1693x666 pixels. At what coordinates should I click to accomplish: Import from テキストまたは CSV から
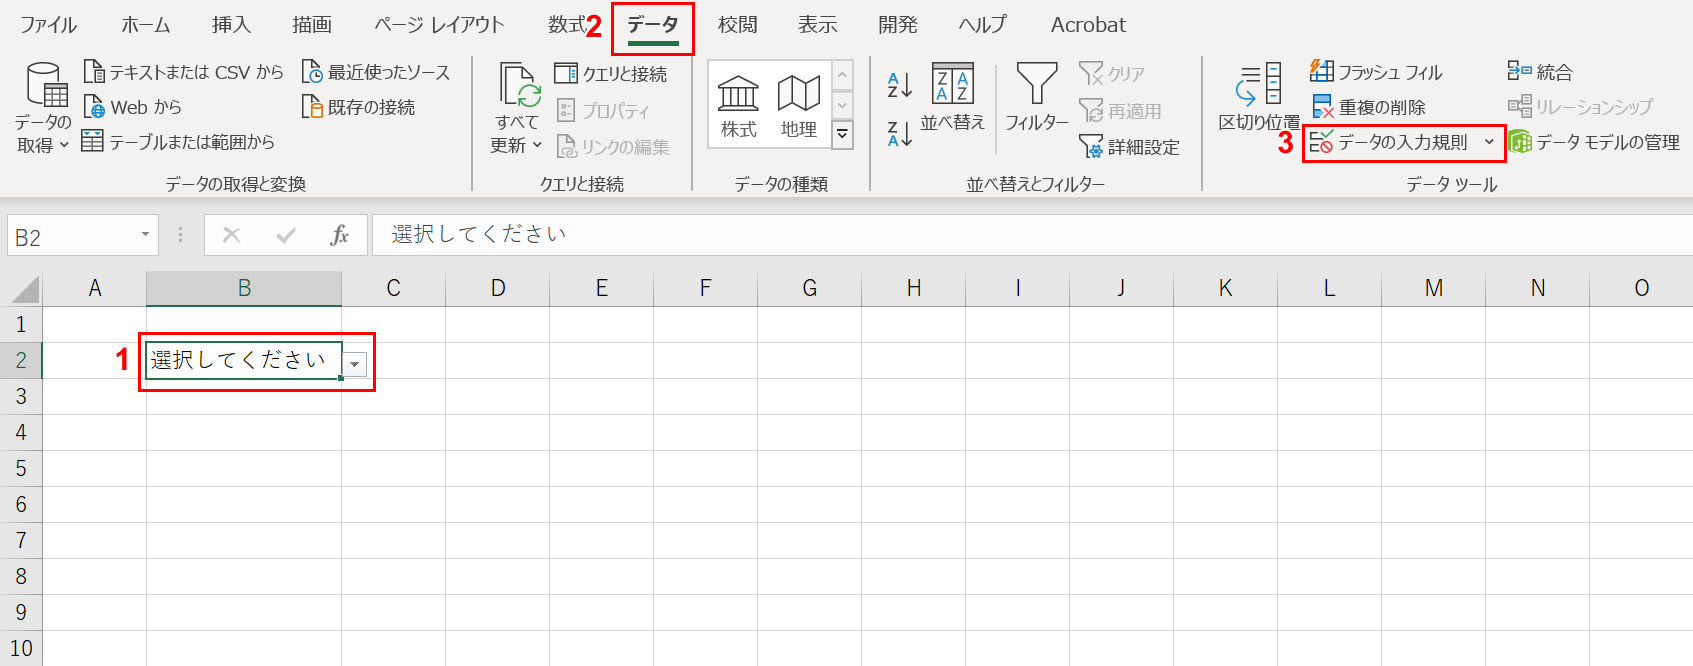(184, 72)
